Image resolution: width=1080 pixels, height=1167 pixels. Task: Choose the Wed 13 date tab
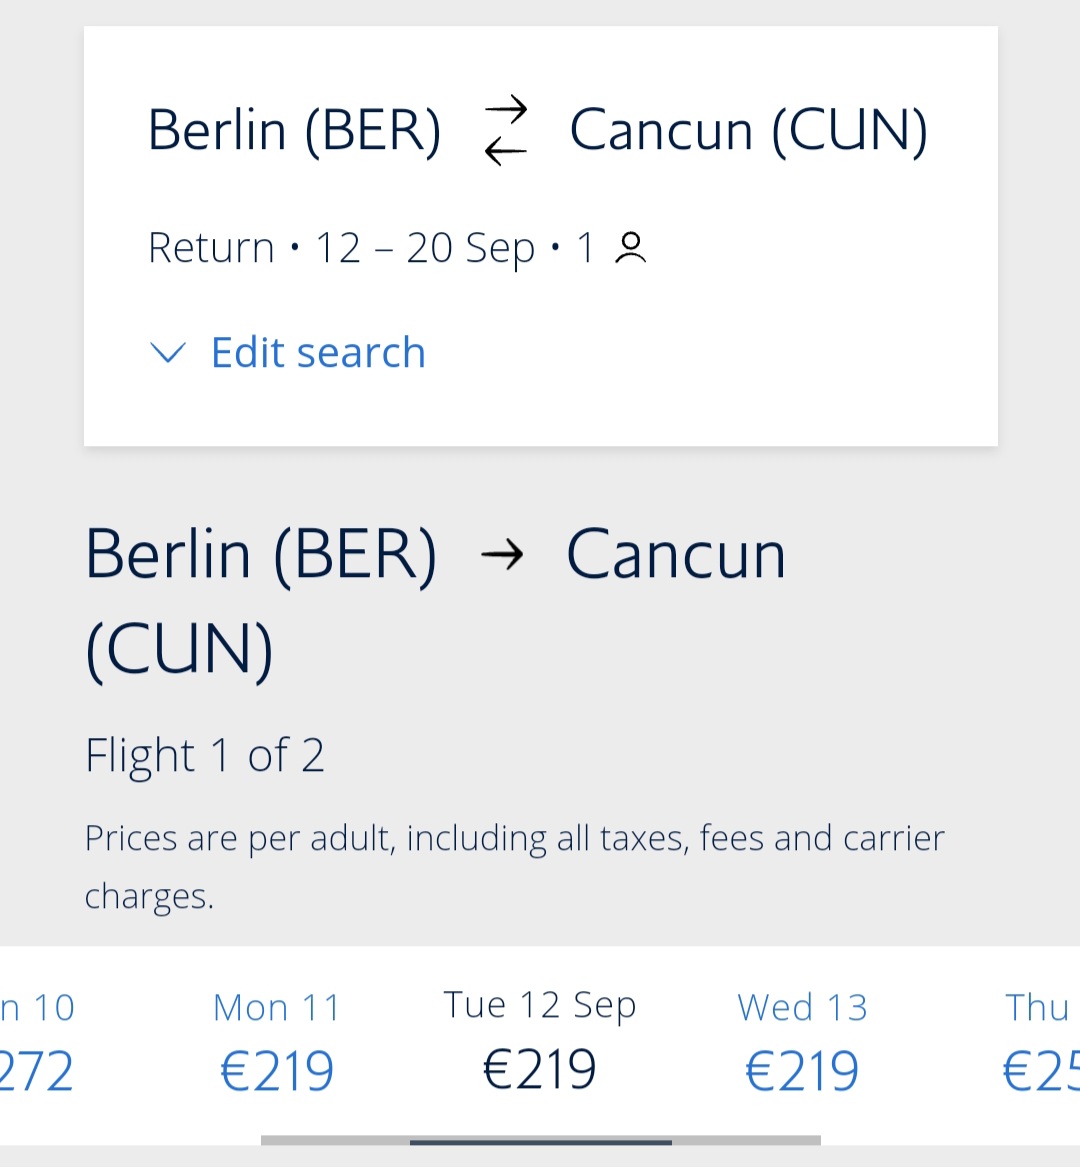(x=802, y=1042)
